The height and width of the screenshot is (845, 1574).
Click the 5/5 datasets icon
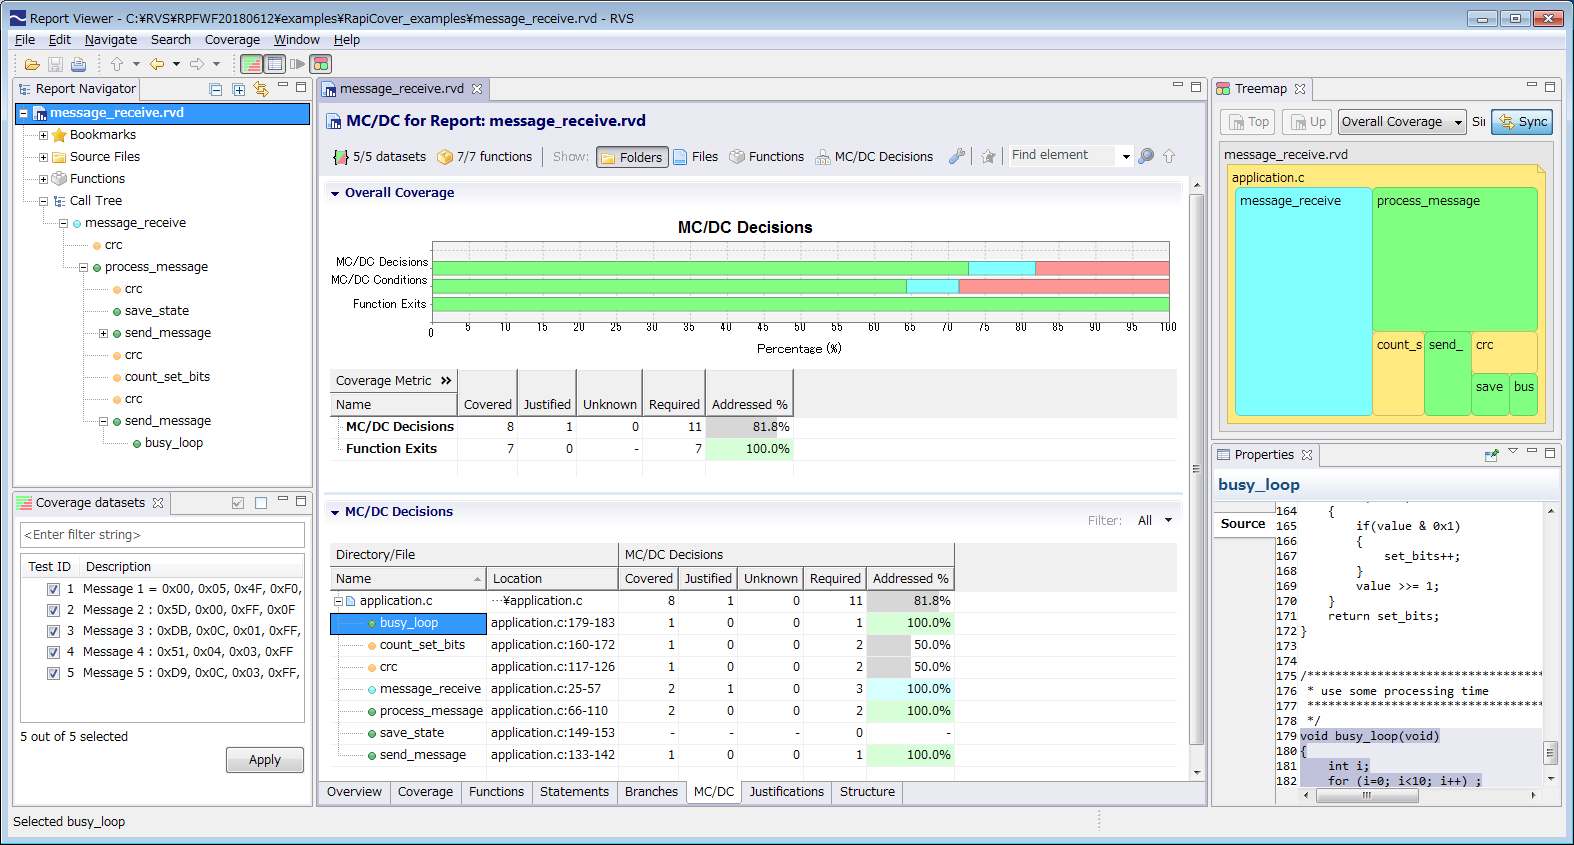341,157
